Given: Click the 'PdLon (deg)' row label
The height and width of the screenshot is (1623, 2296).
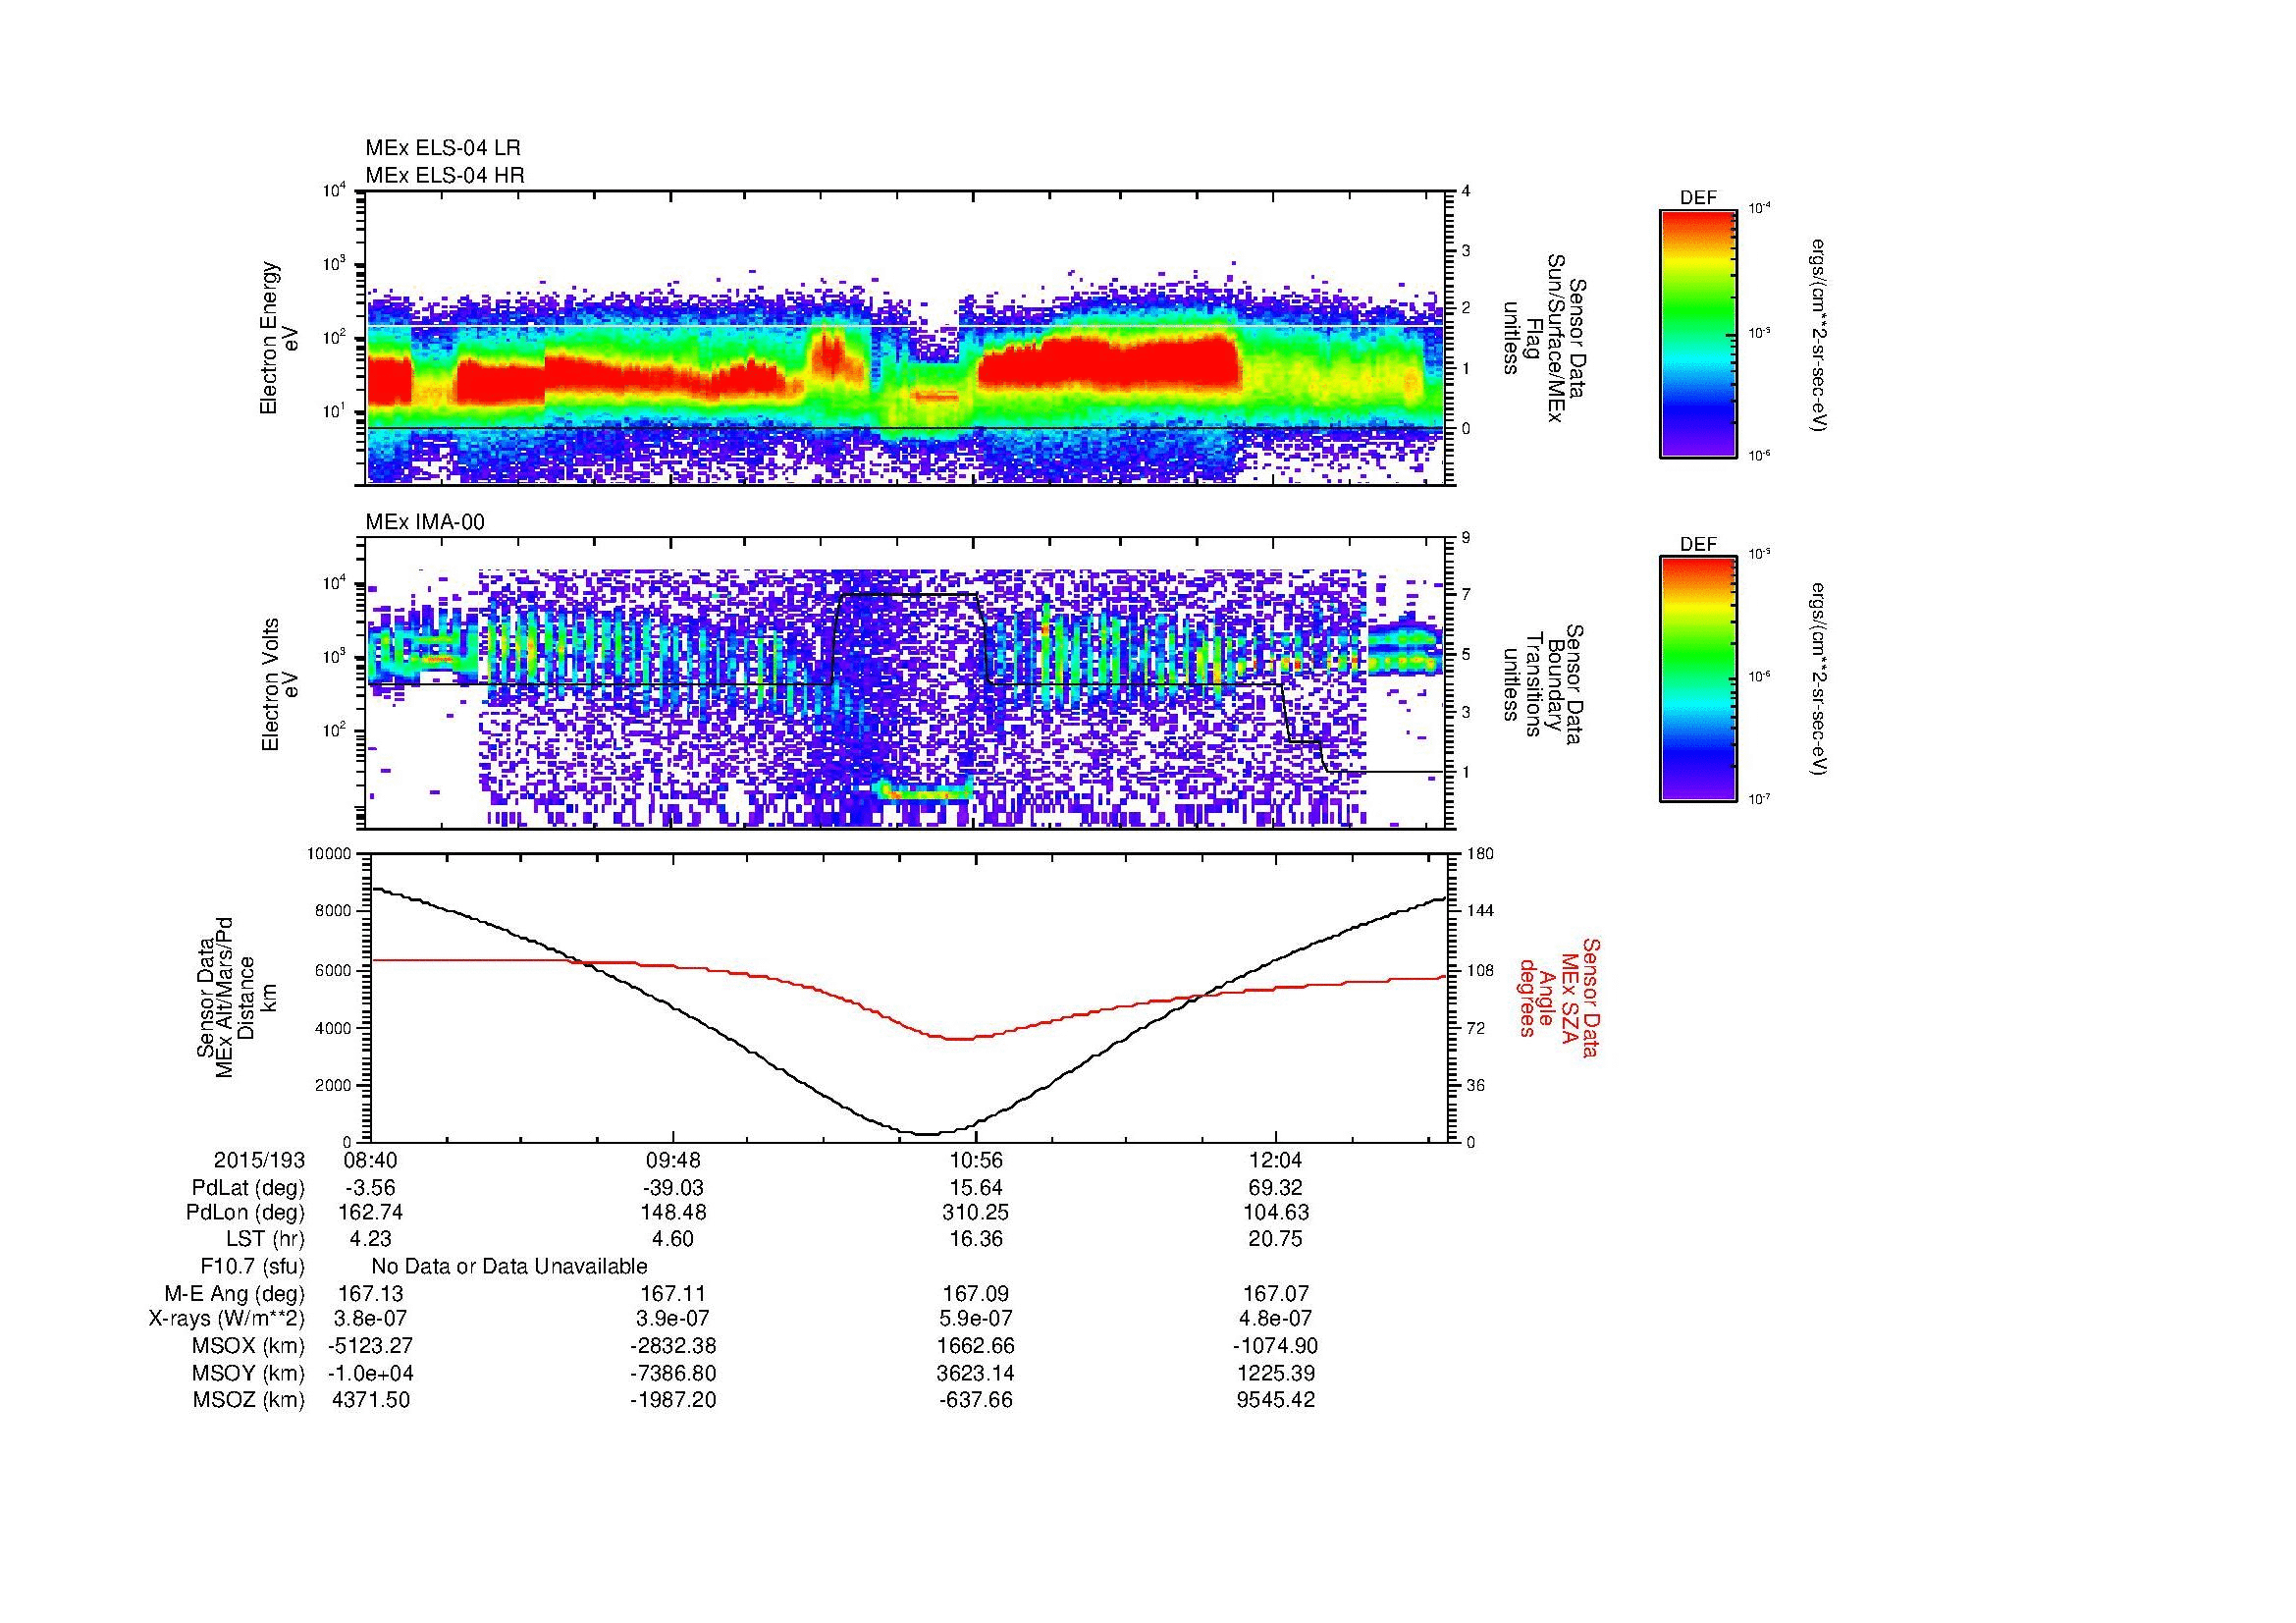Looking at the screenshot, I should tap(245, 1213).
